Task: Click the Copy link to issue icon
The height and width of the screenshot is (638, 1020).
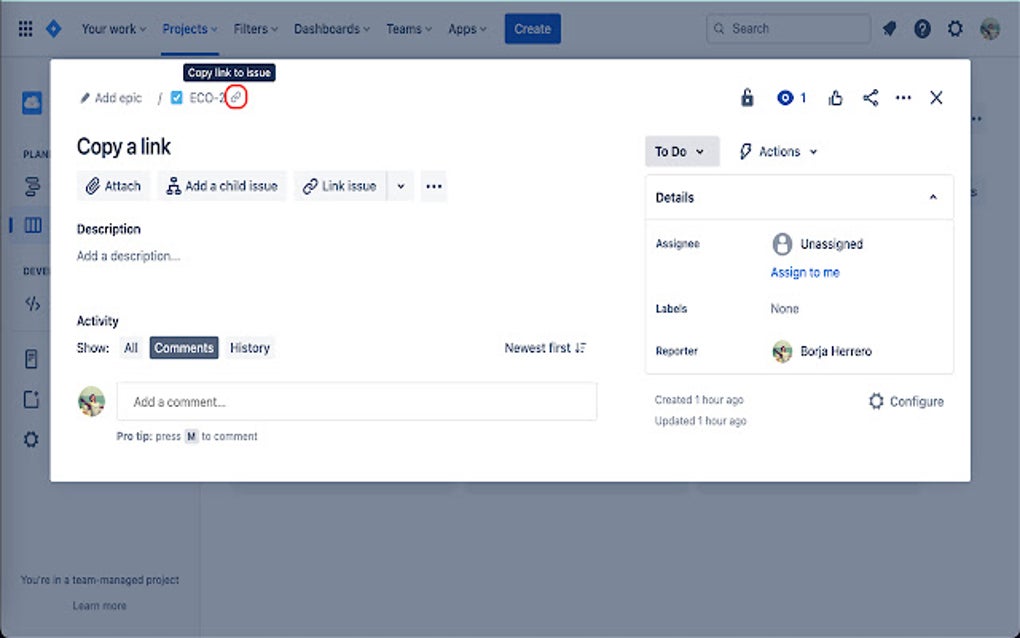Action: (x=236, y=97)
